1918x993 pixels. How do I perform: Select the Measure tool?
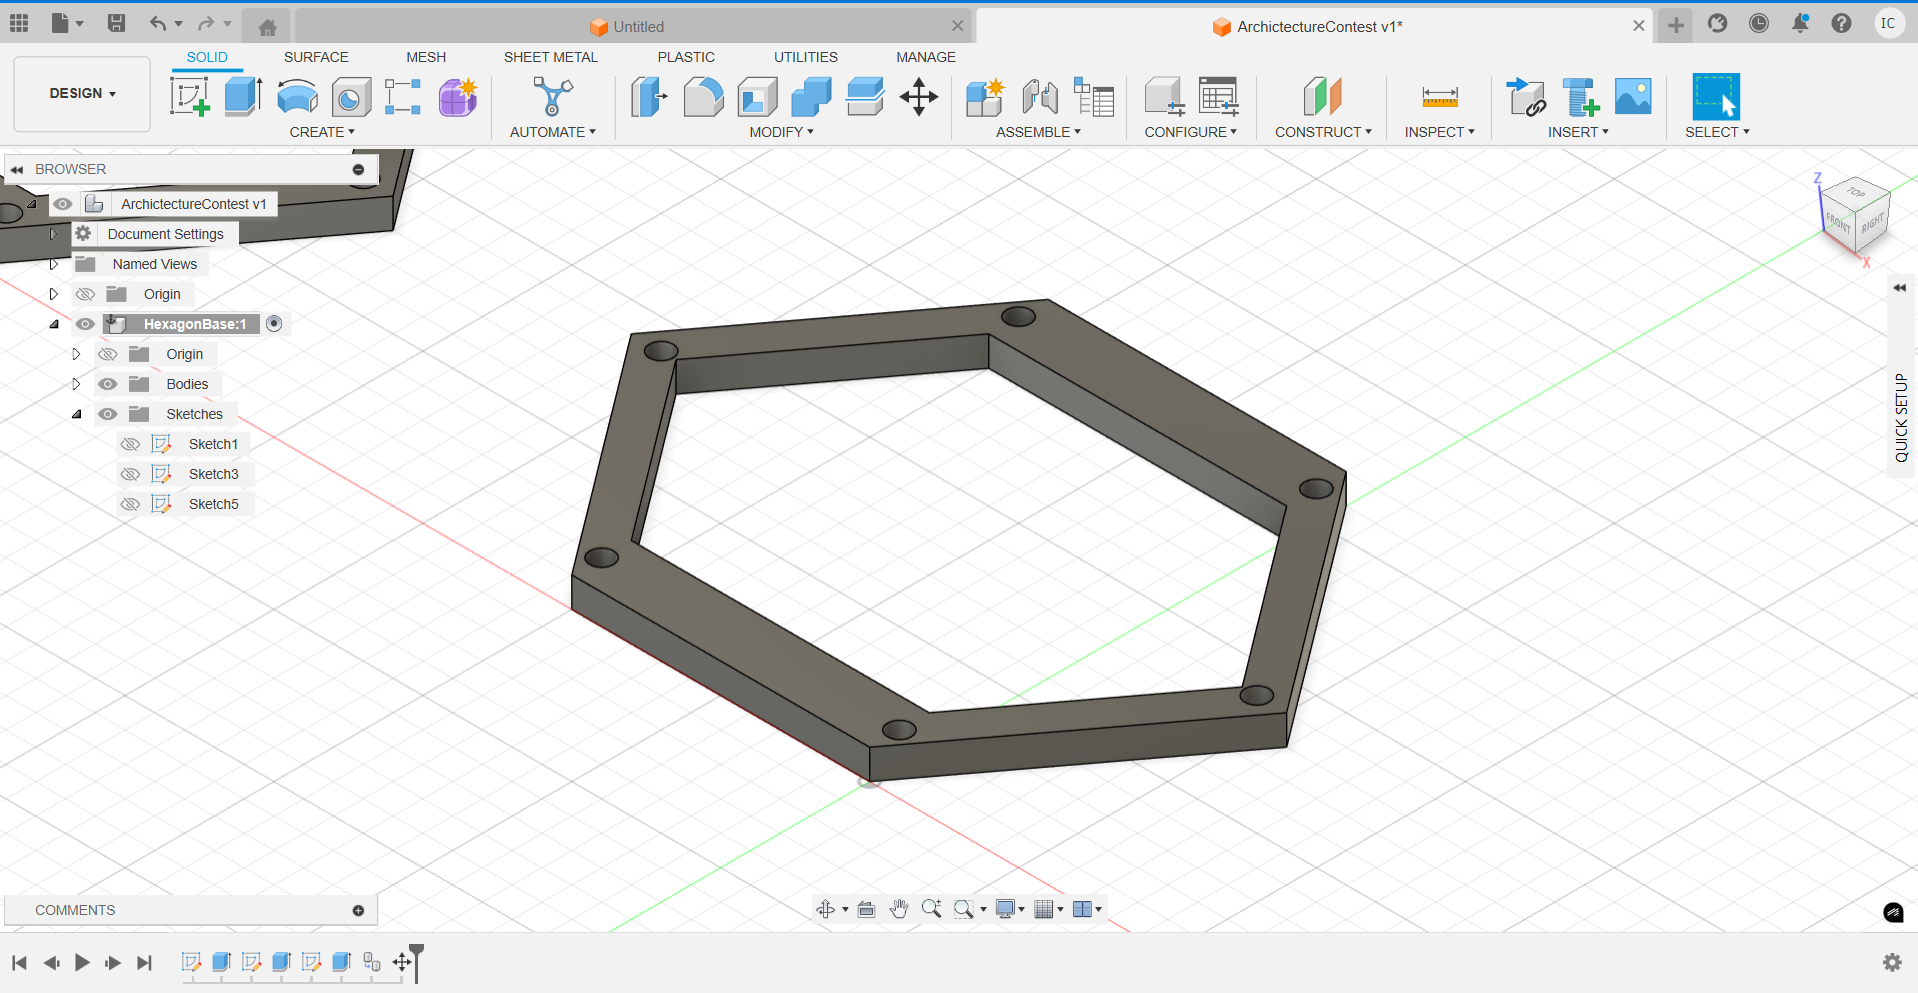coord(1440,97)
